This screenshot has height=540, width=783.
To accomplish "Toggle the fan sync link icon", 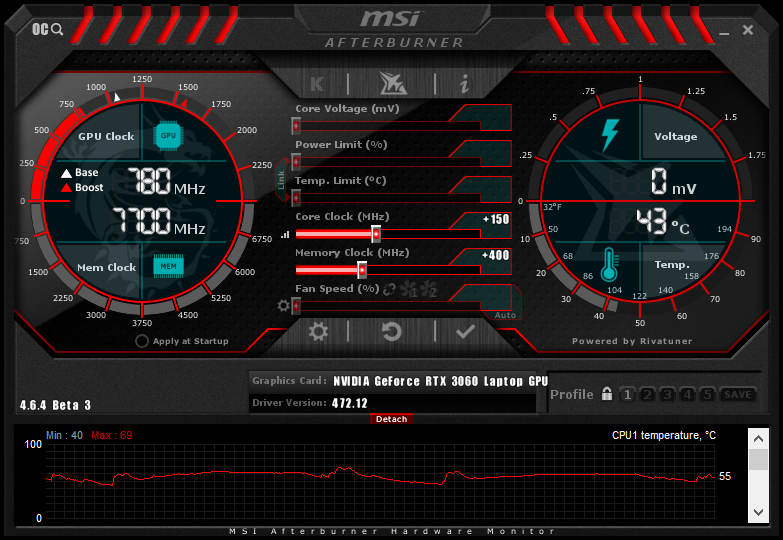I will tap(390, 289).
